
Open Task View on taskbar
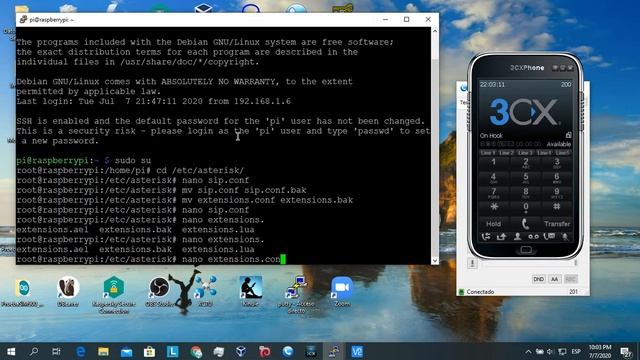57,351
